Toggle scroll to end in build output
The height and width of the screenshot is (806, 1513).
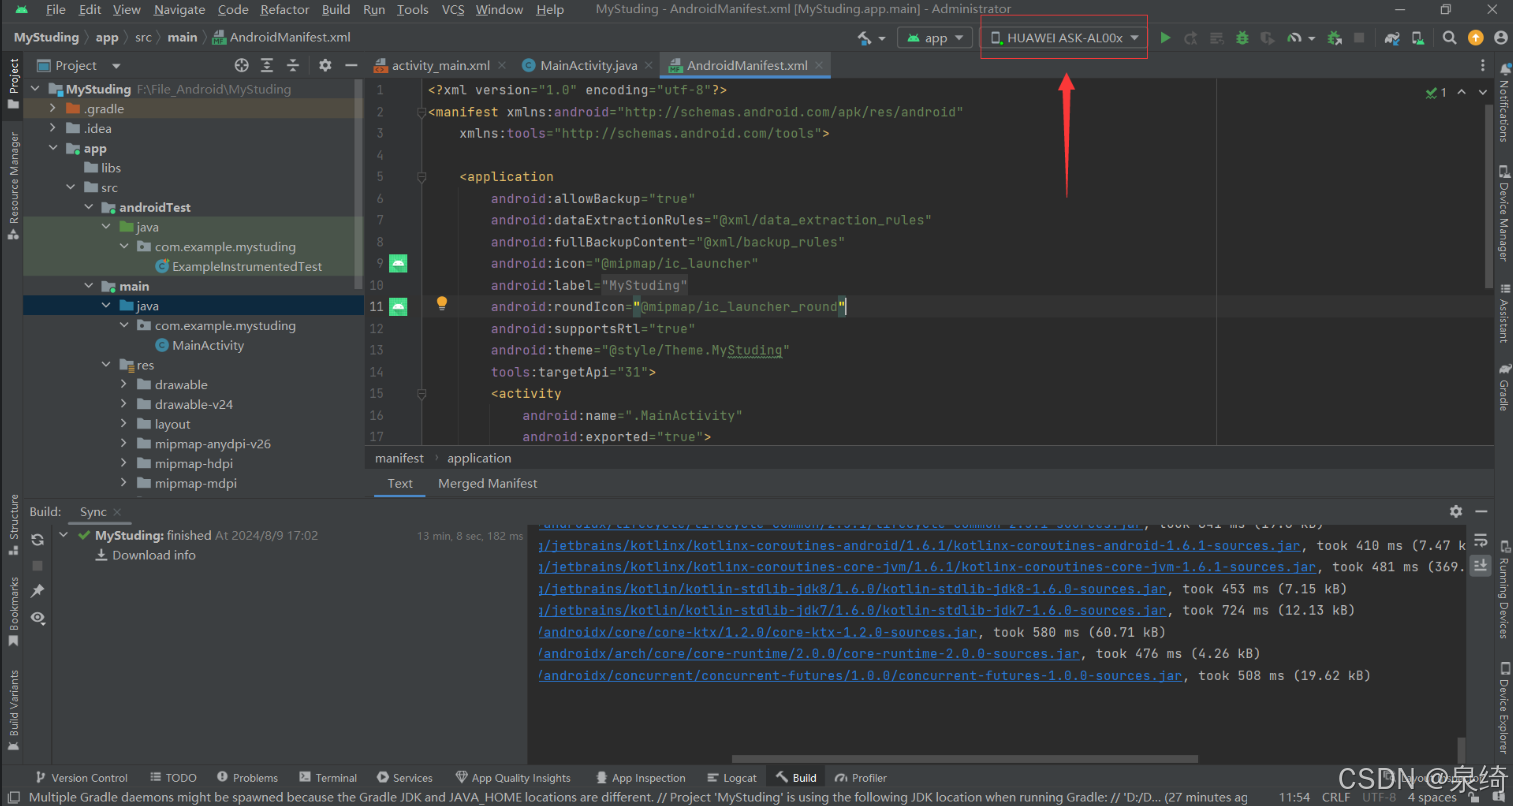coord(1480,565)
